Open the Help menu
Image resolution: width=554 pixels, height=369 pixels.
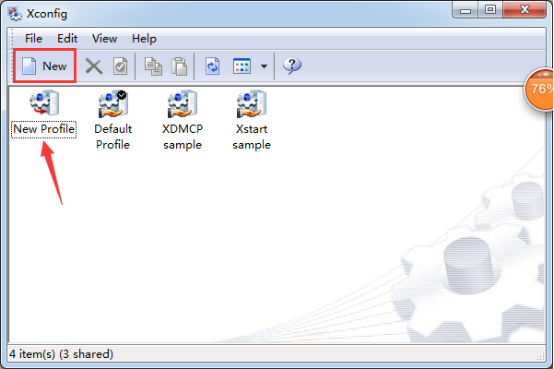coord(144,38)
